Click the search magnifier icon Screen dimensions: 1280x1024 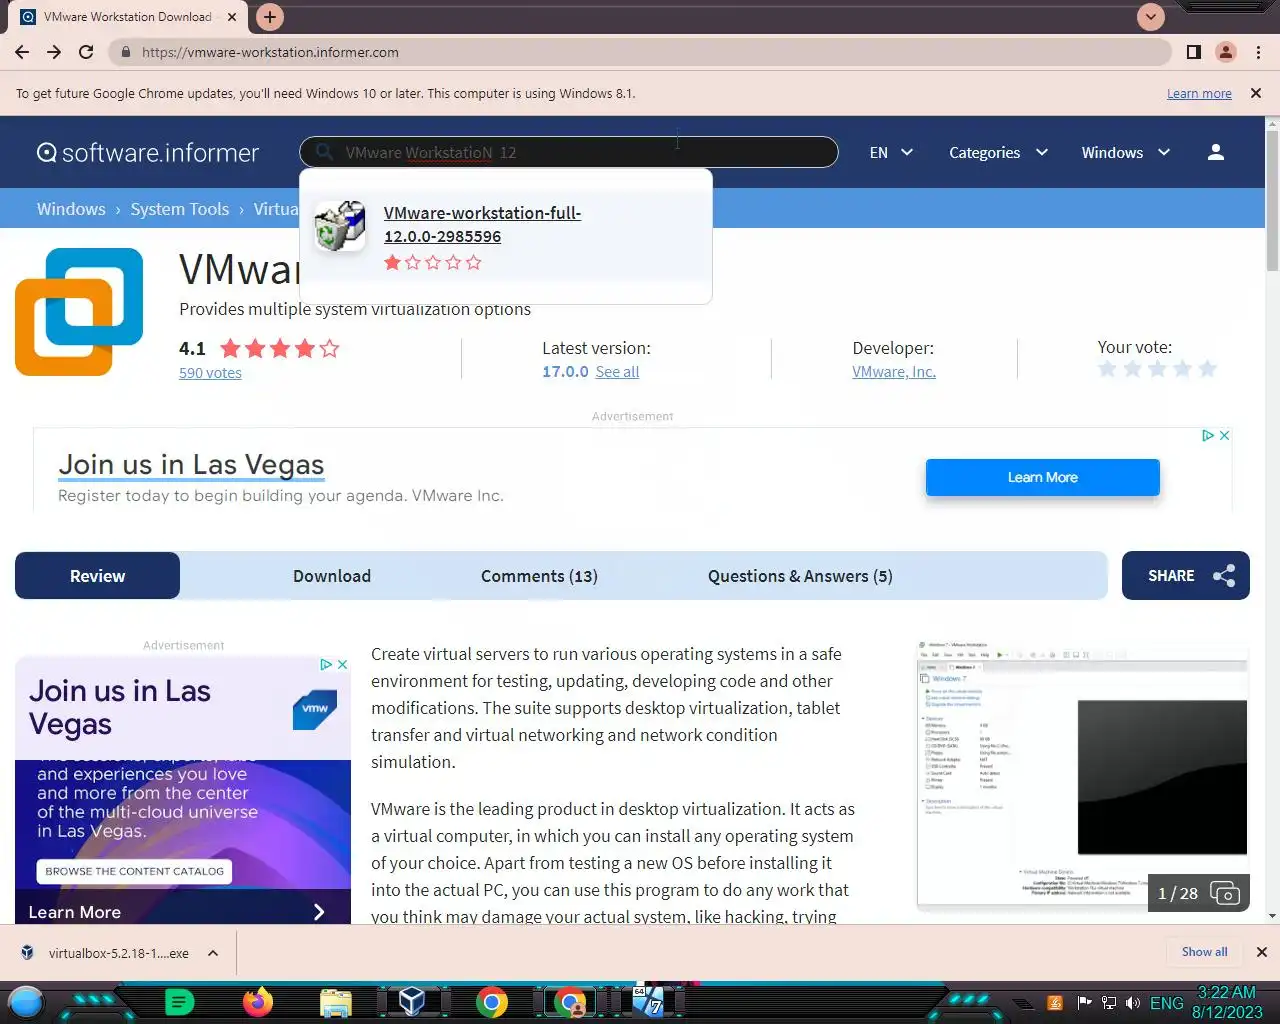tap(324, 152)
